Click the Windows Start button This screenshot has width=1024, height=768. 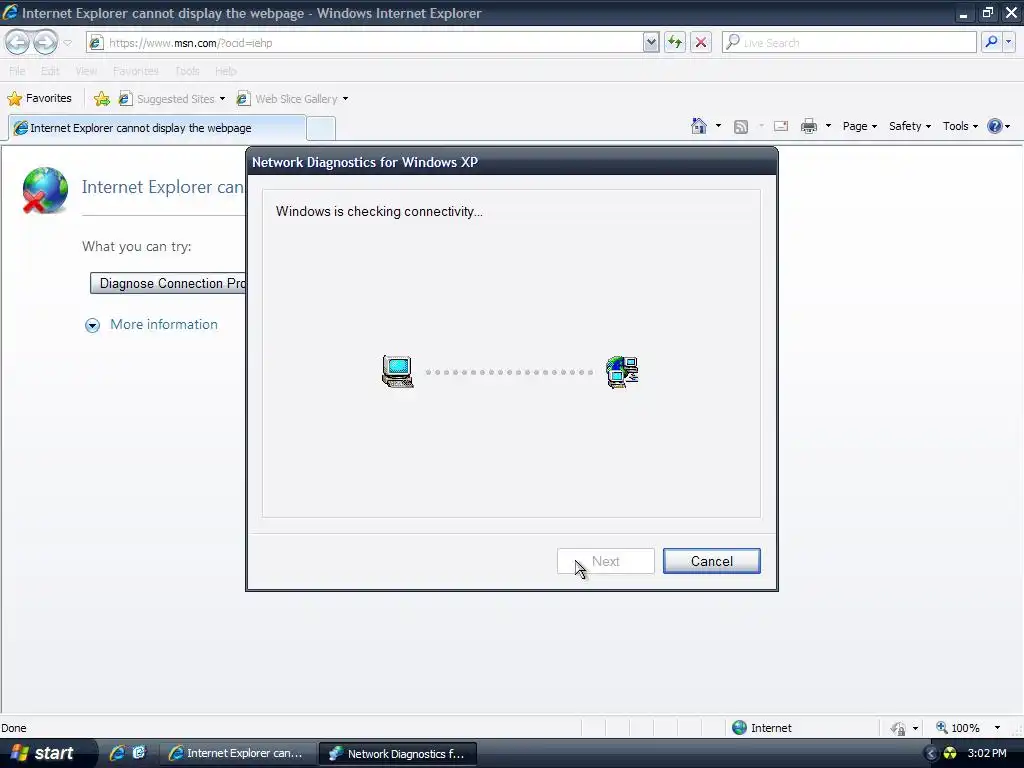point(44,753)
